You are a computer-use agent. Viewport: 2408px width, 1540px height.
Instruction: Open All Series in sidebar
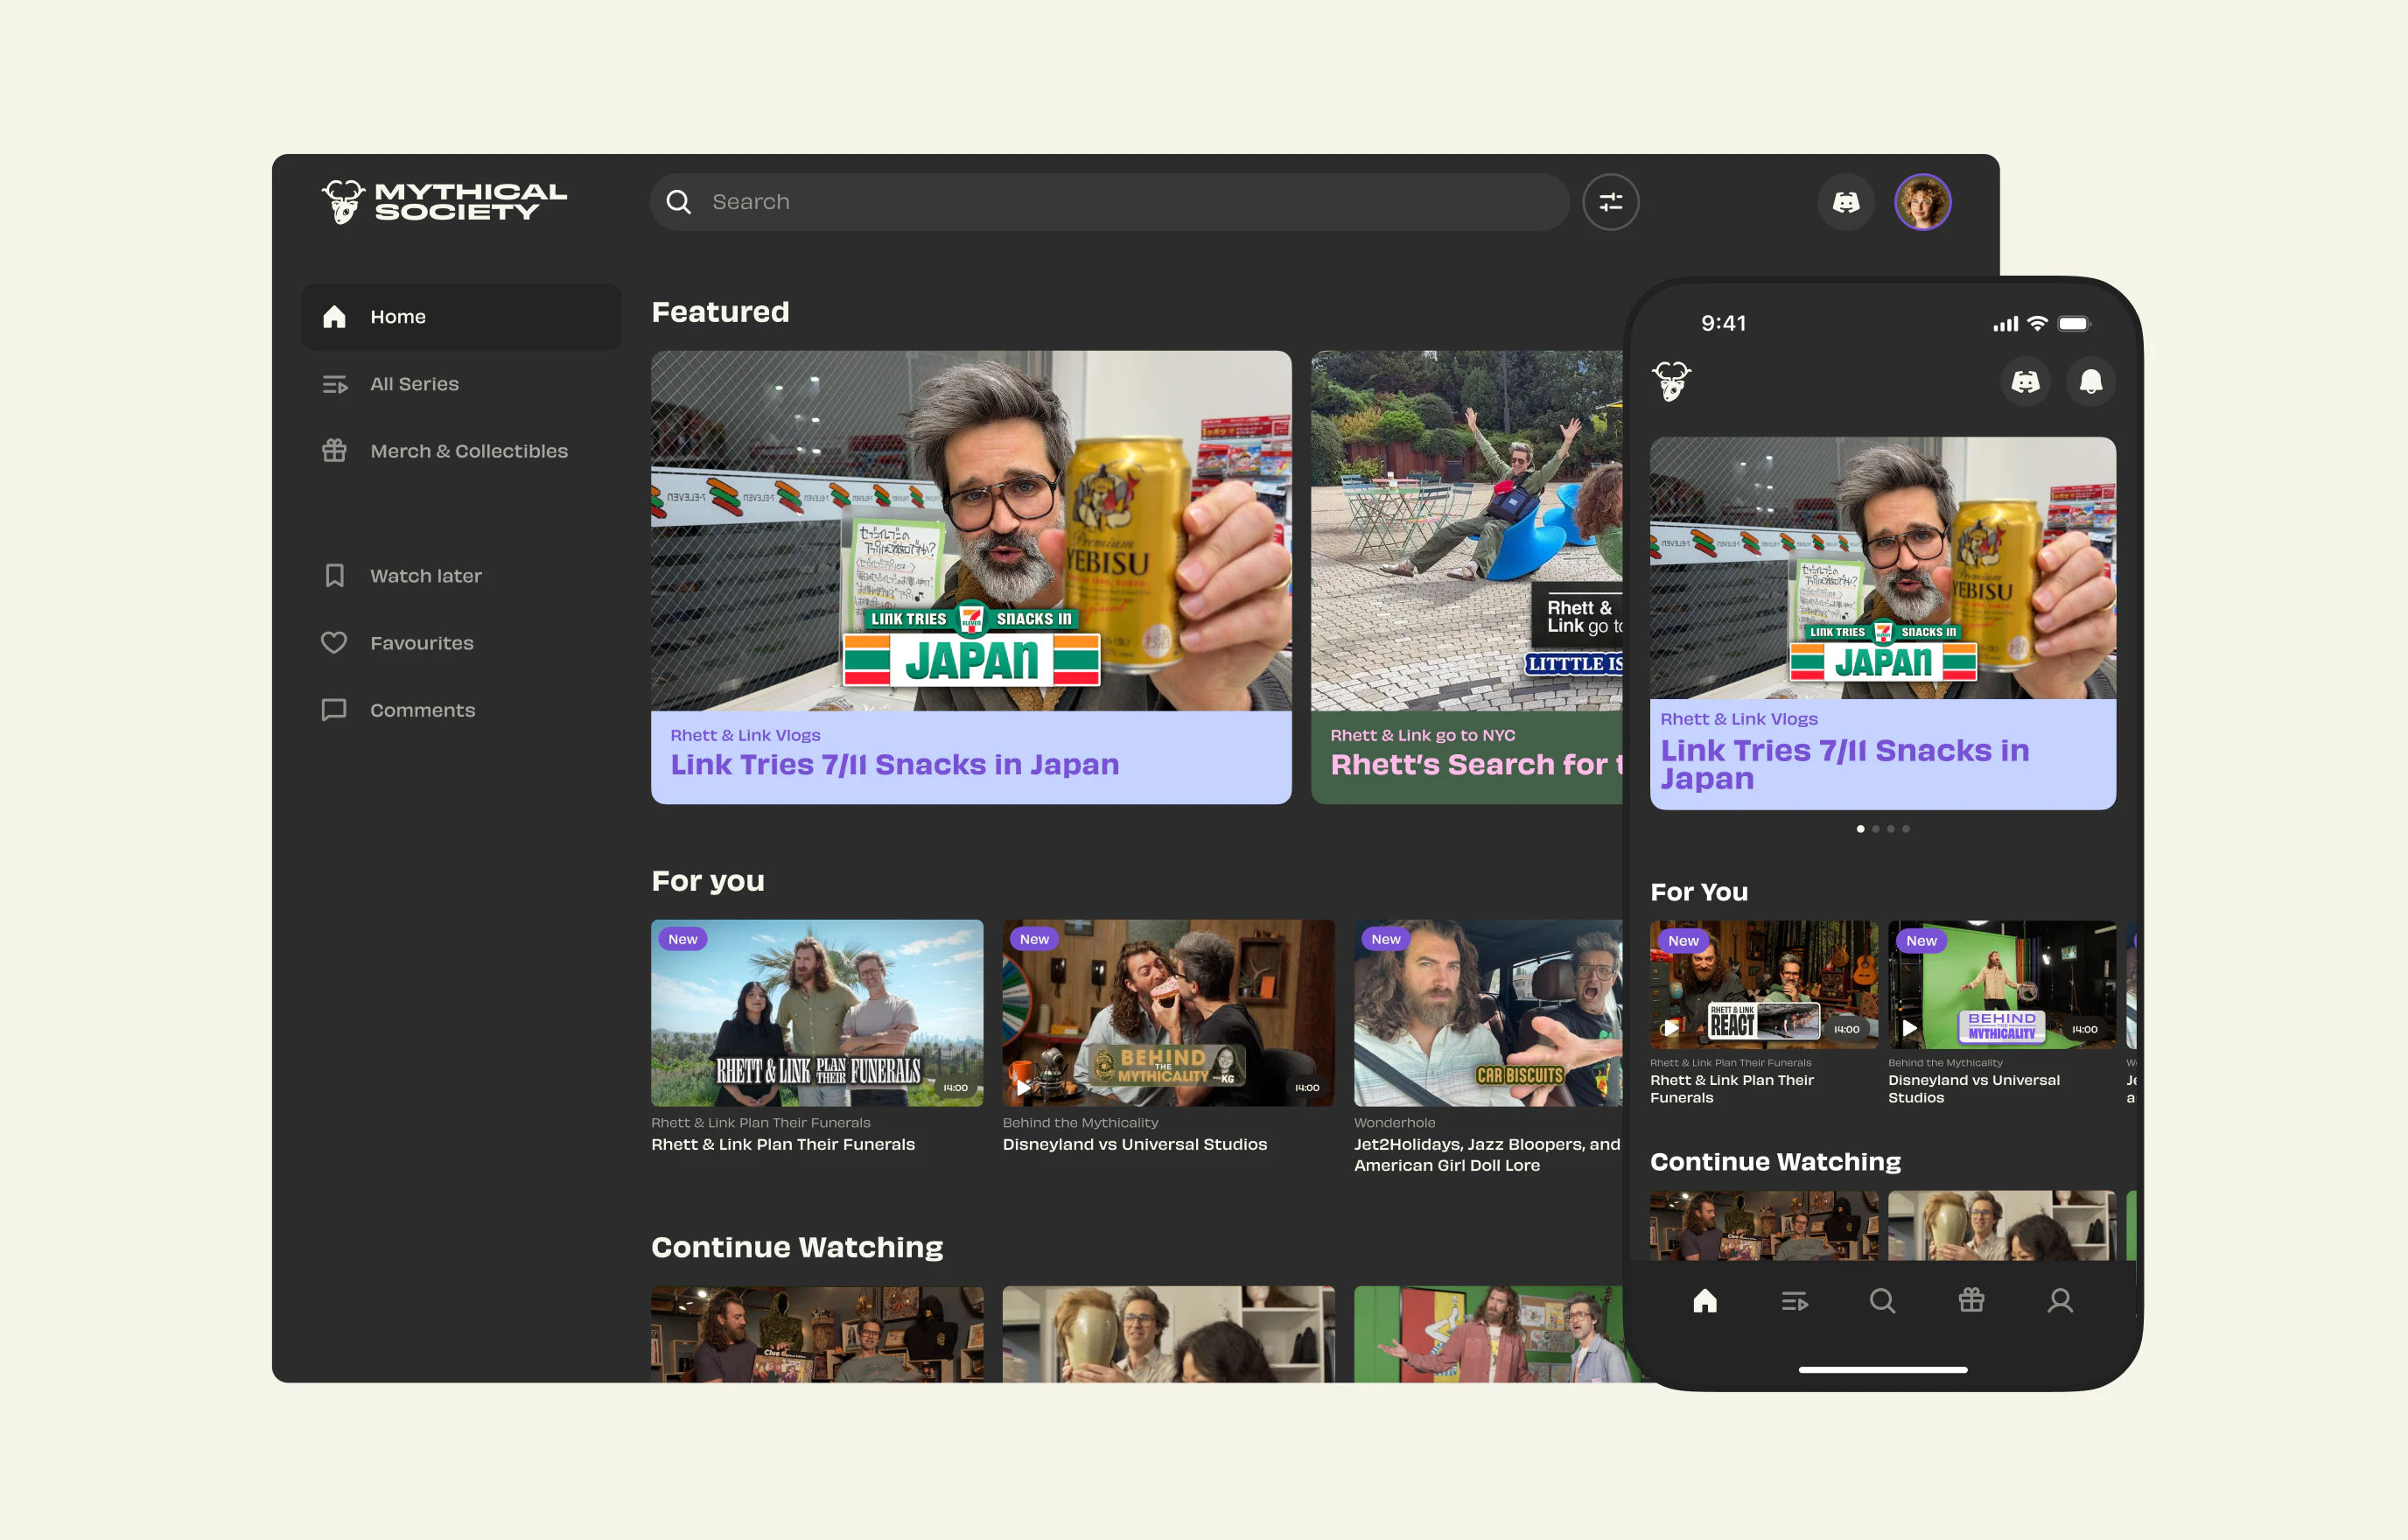414,384
